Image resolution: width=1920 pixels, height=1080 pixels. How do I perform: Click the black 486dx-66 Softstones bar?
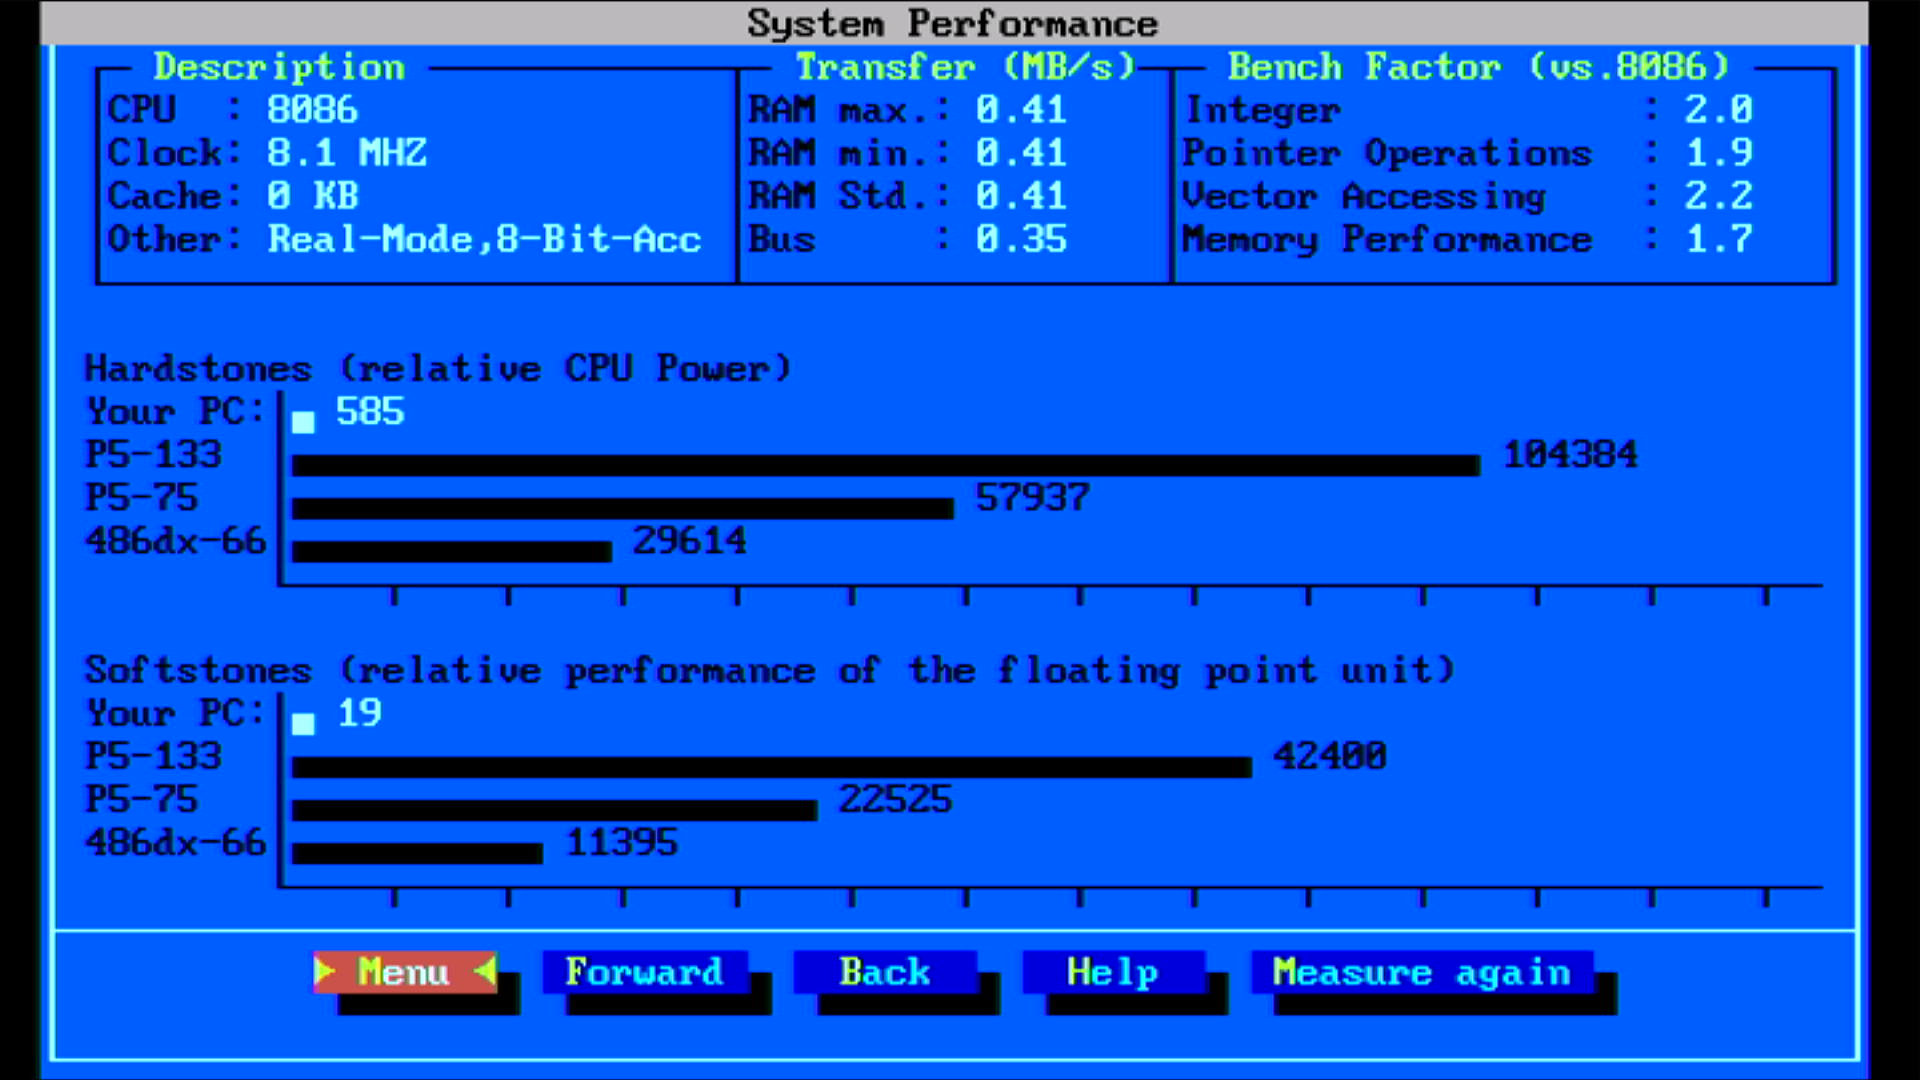[x=417, y=853]
